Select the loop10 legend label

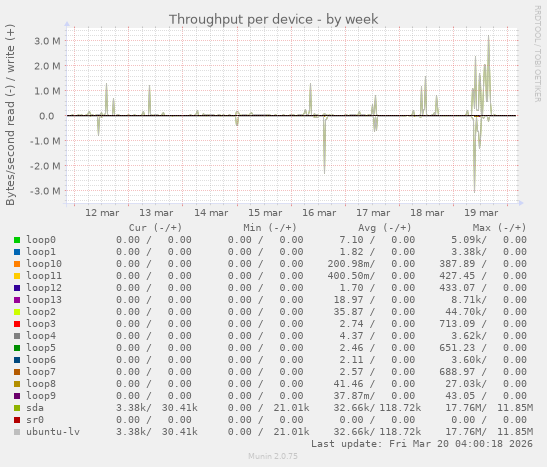[x=44, y=264]
